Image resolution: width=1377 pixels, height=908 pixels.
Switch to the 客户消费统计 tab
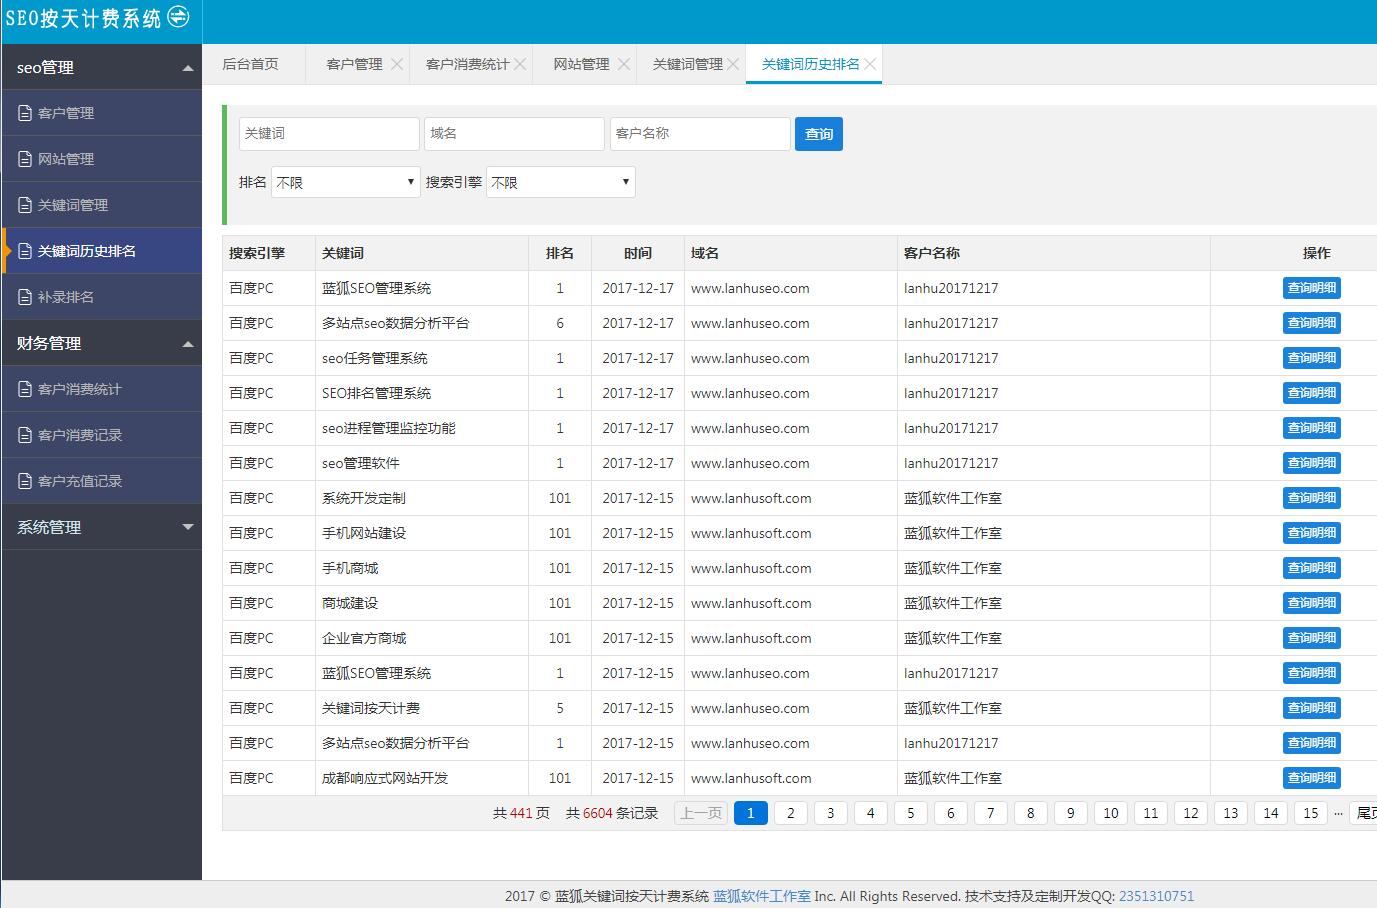(467, 64)
